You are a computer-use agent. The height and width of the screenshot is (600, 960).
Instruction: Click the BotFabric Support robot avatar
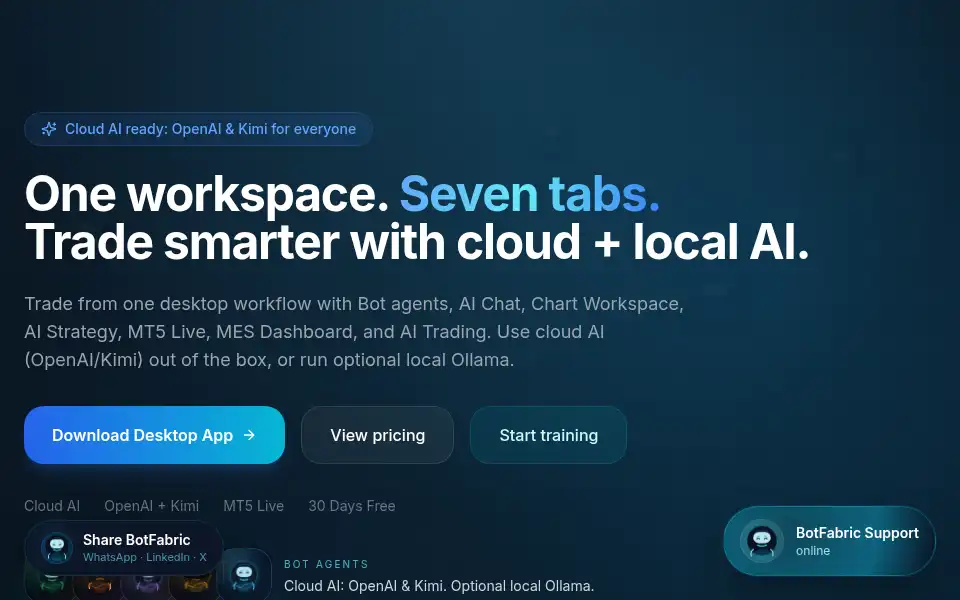click(762, 541)
